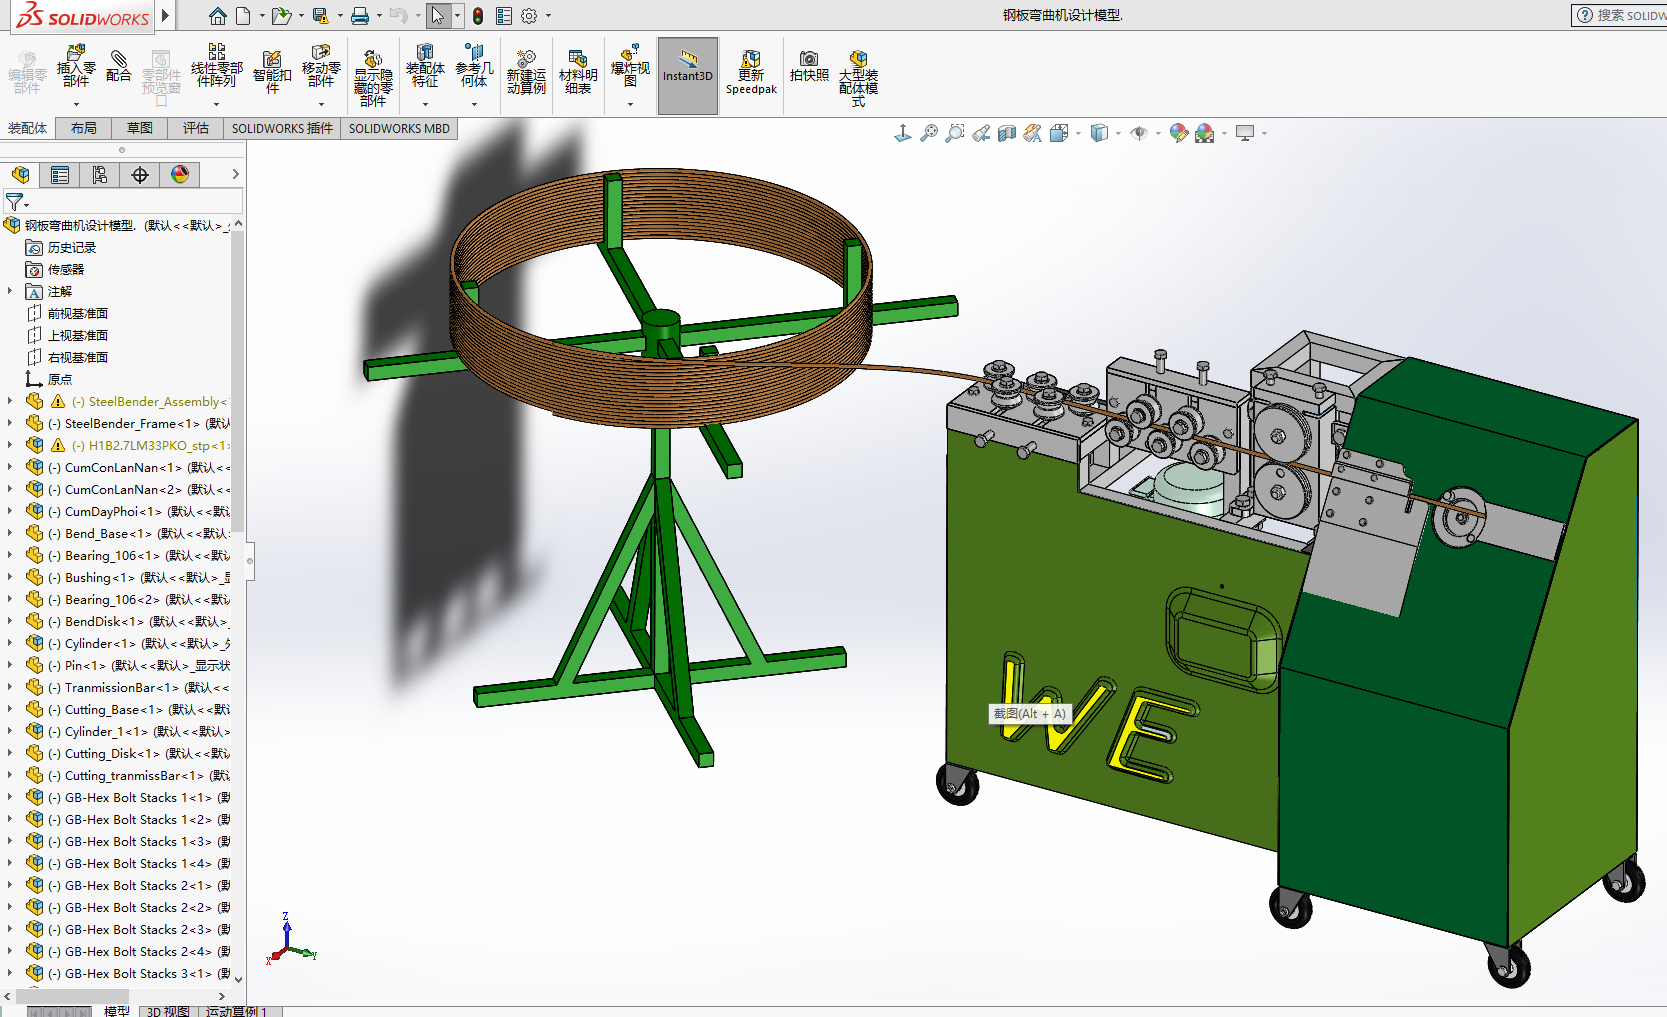The width and height of the screenshot is (1667, 1017).
Task: Open 材料明细表 bill of materials tool
Action: pyautogui.click(x=577, y=72)
